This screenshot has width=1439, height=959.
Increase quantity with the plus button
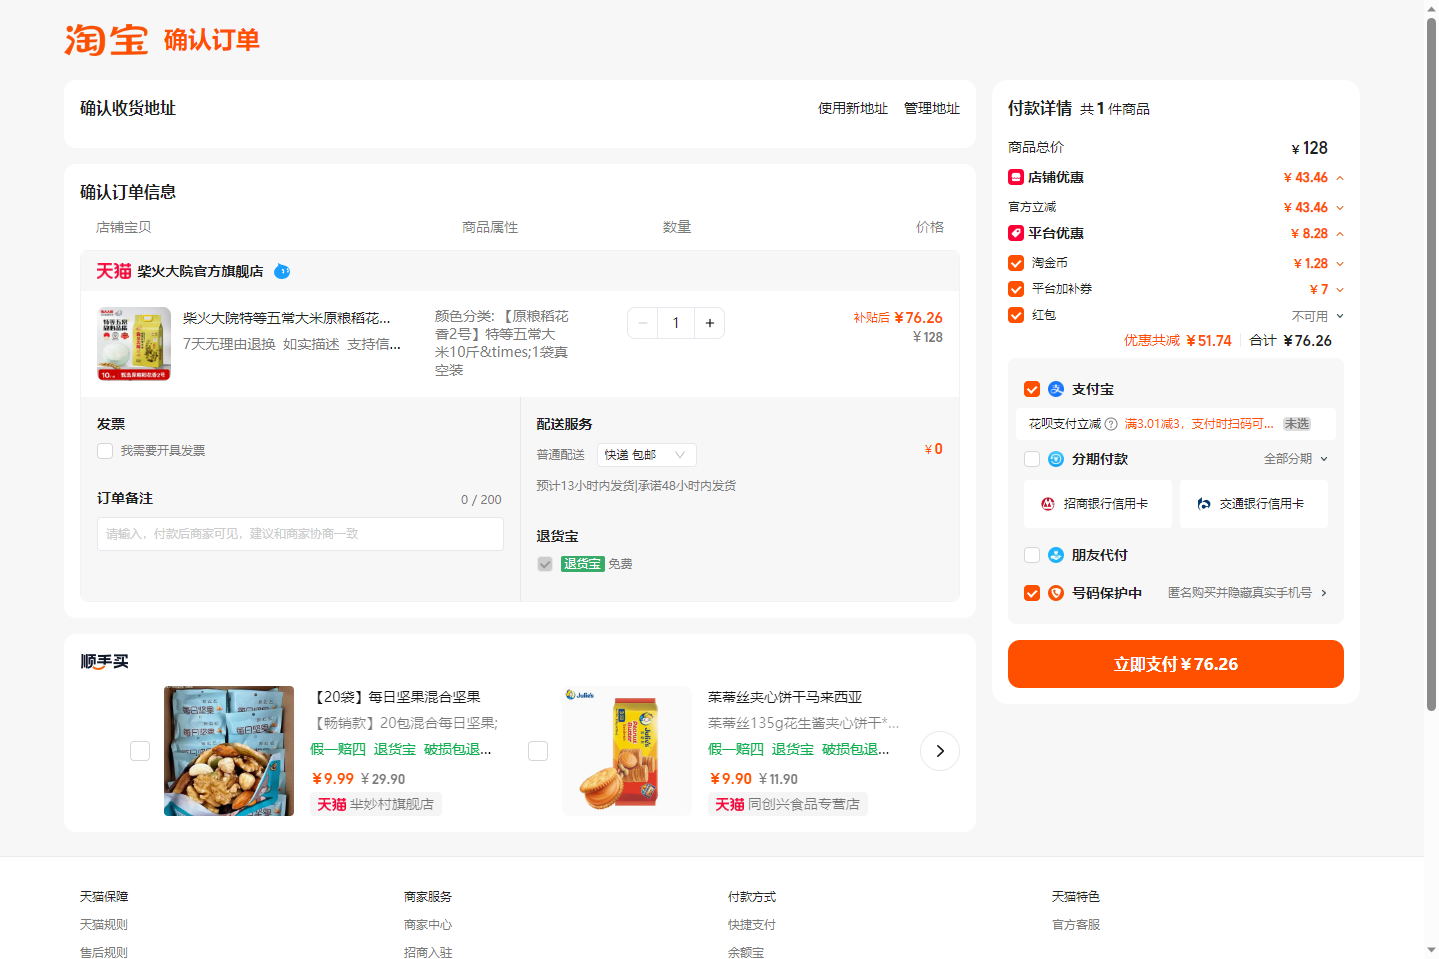click(x=710, y=323)
